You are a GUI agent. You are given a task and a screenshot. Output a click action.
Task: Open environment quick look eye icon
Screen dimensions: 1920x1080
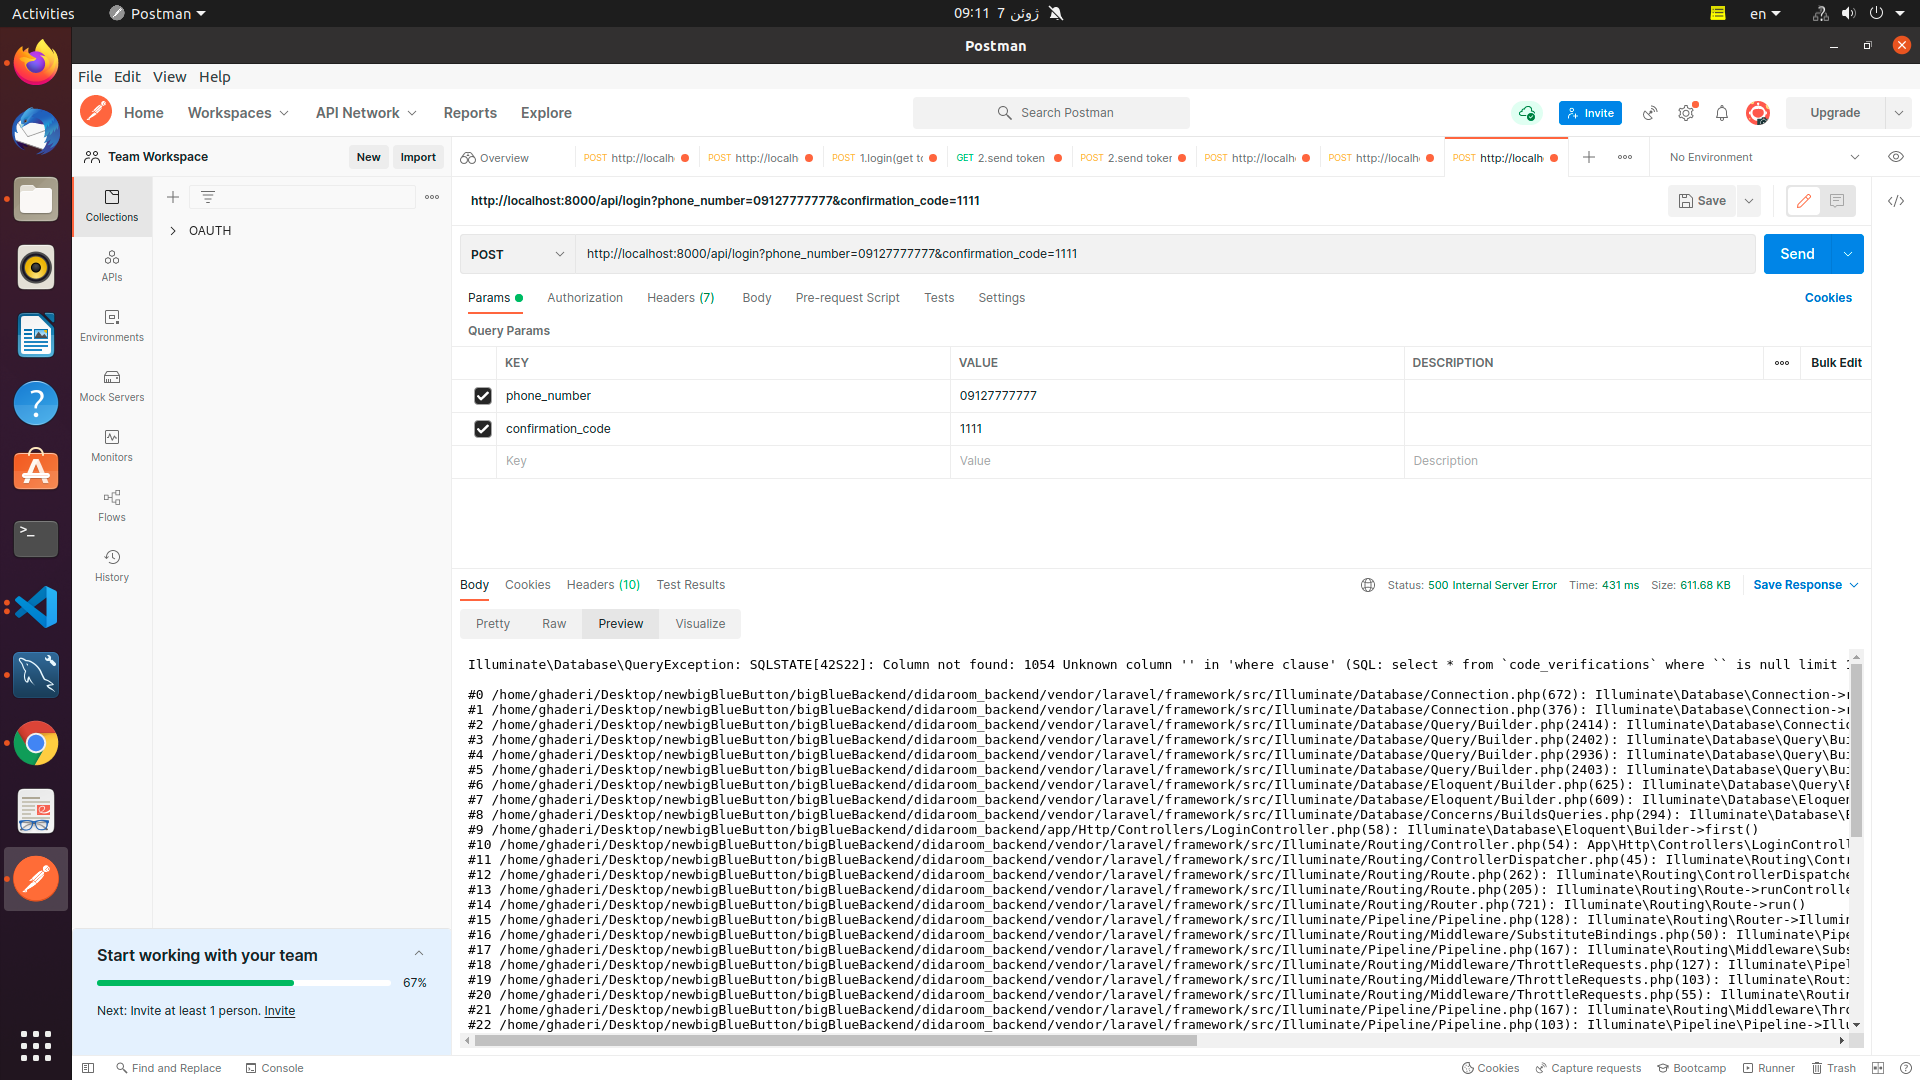pyautogui.click(x=1896, y=157)
